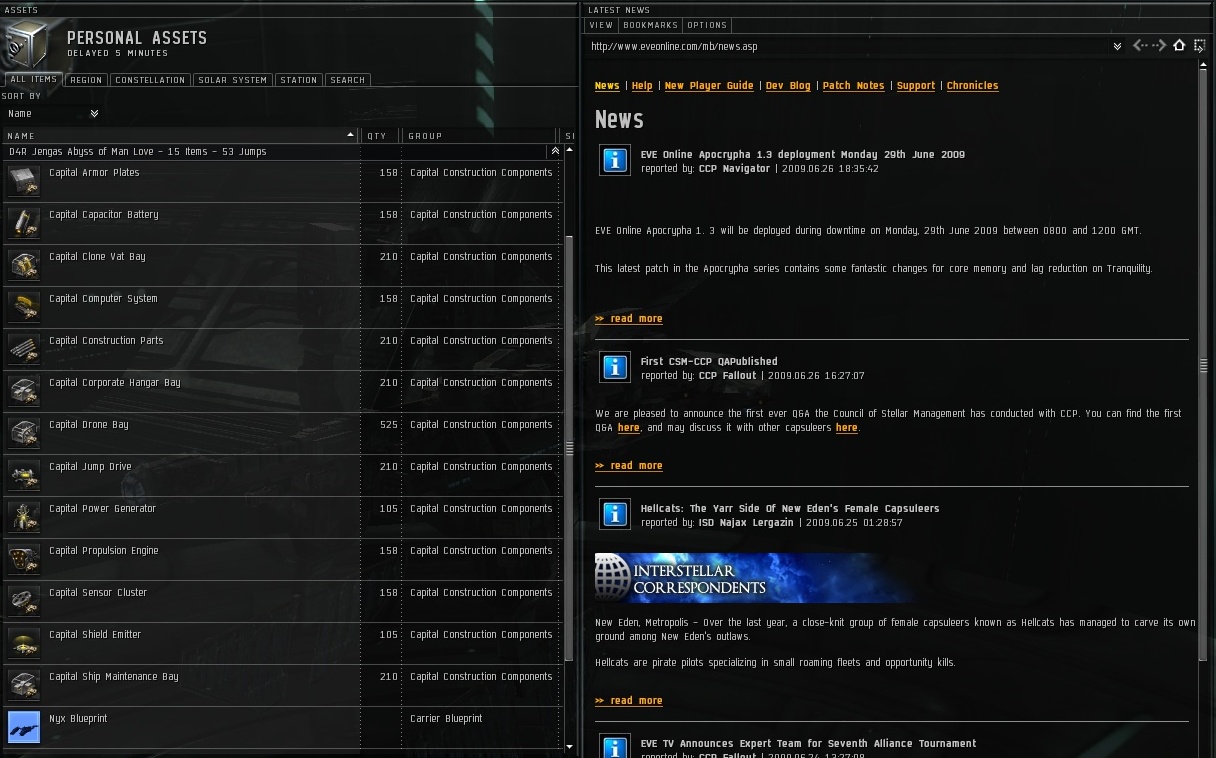Click the Qty column header
This screenshot has width=1216, height=758.
pyautogui.click(x=380, y=136)
